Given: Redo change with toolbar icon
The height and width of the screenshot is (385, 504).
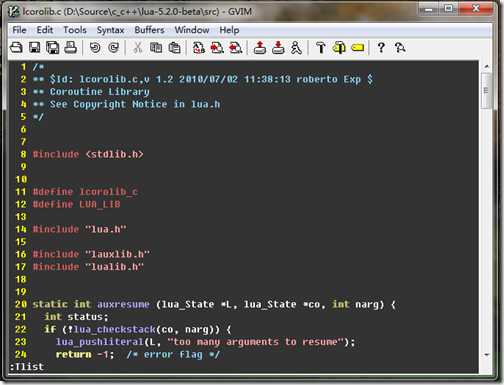Looking at the screenshot, I should point(113,48).
